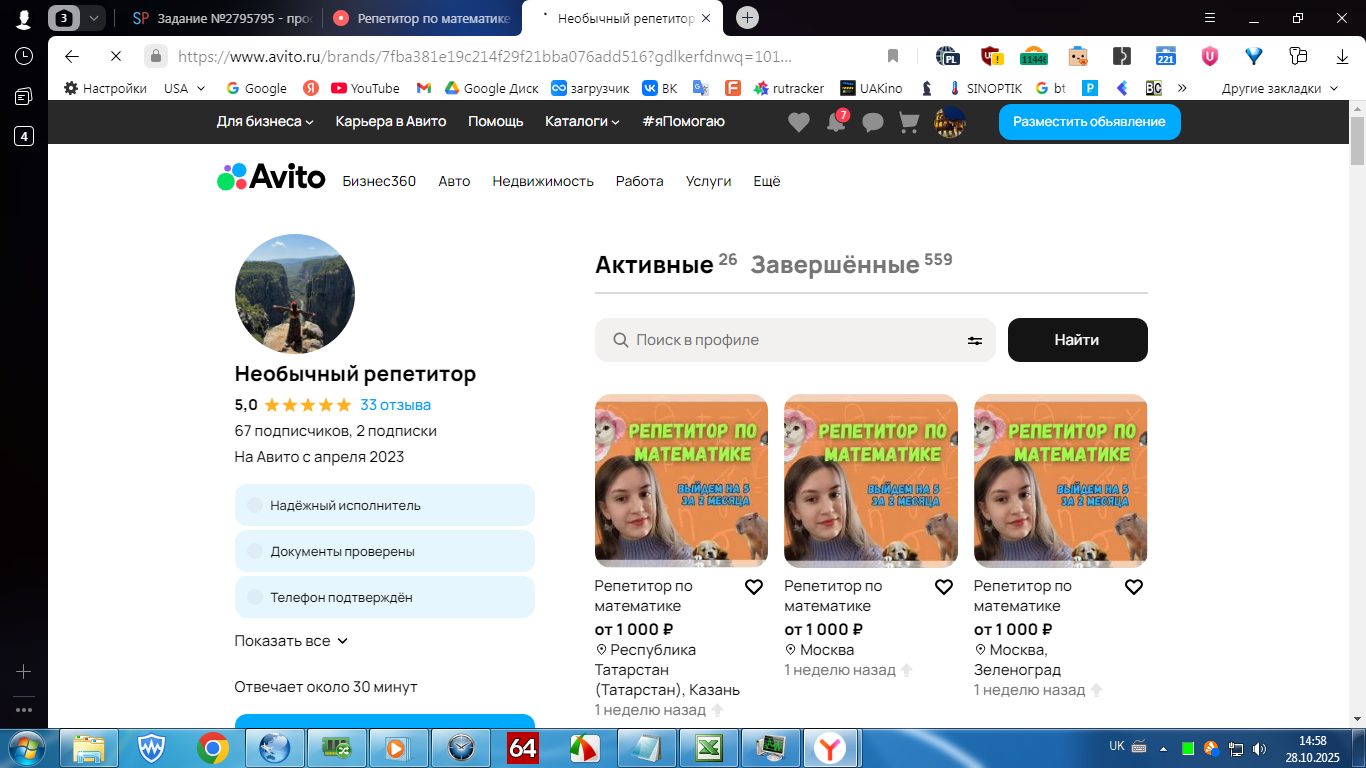The height and width of the screenshot is (768, 1366).
Task: Open the browser downloads arrow icon
Action: pyautogui.click(x=1343, y=56)
